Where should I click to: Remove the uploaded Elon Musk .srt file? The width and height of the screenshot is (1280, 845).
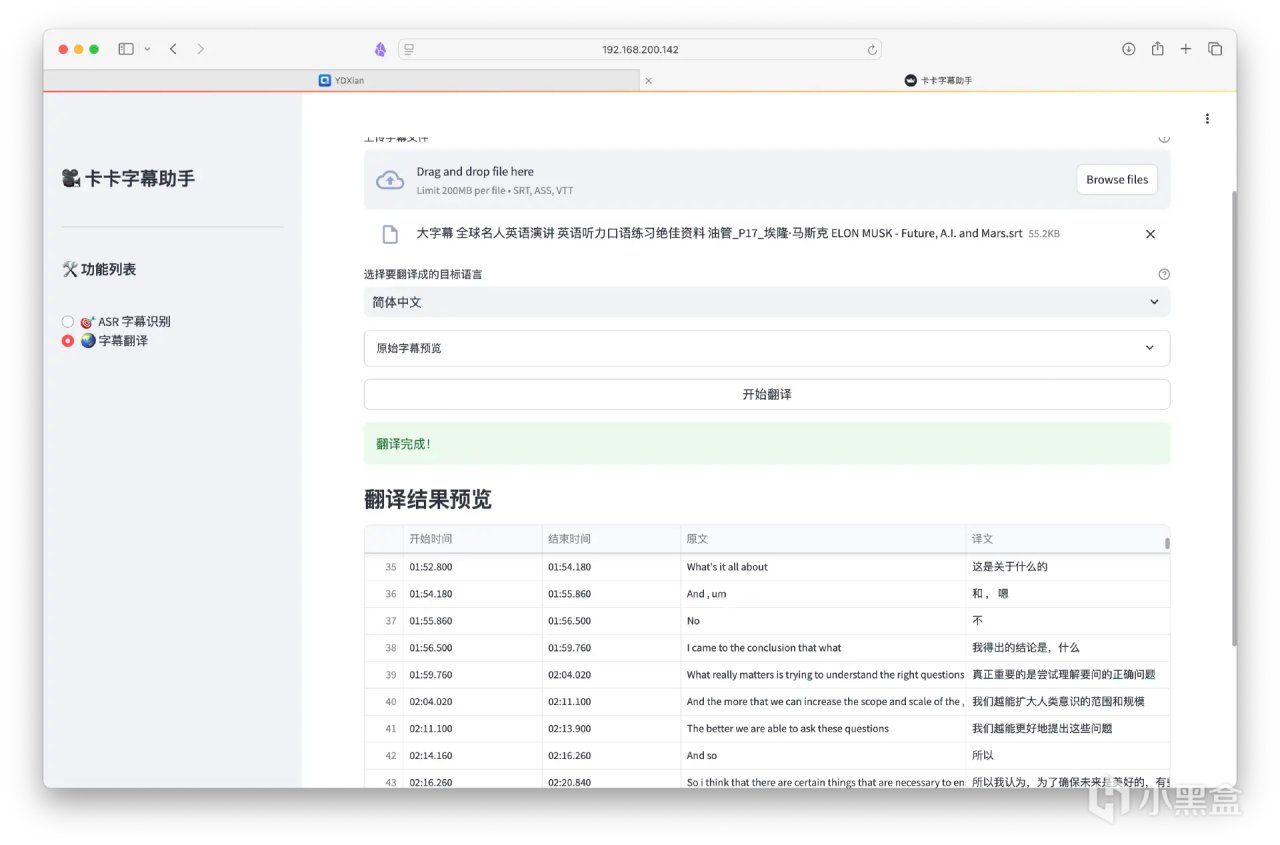[1150, 234]
